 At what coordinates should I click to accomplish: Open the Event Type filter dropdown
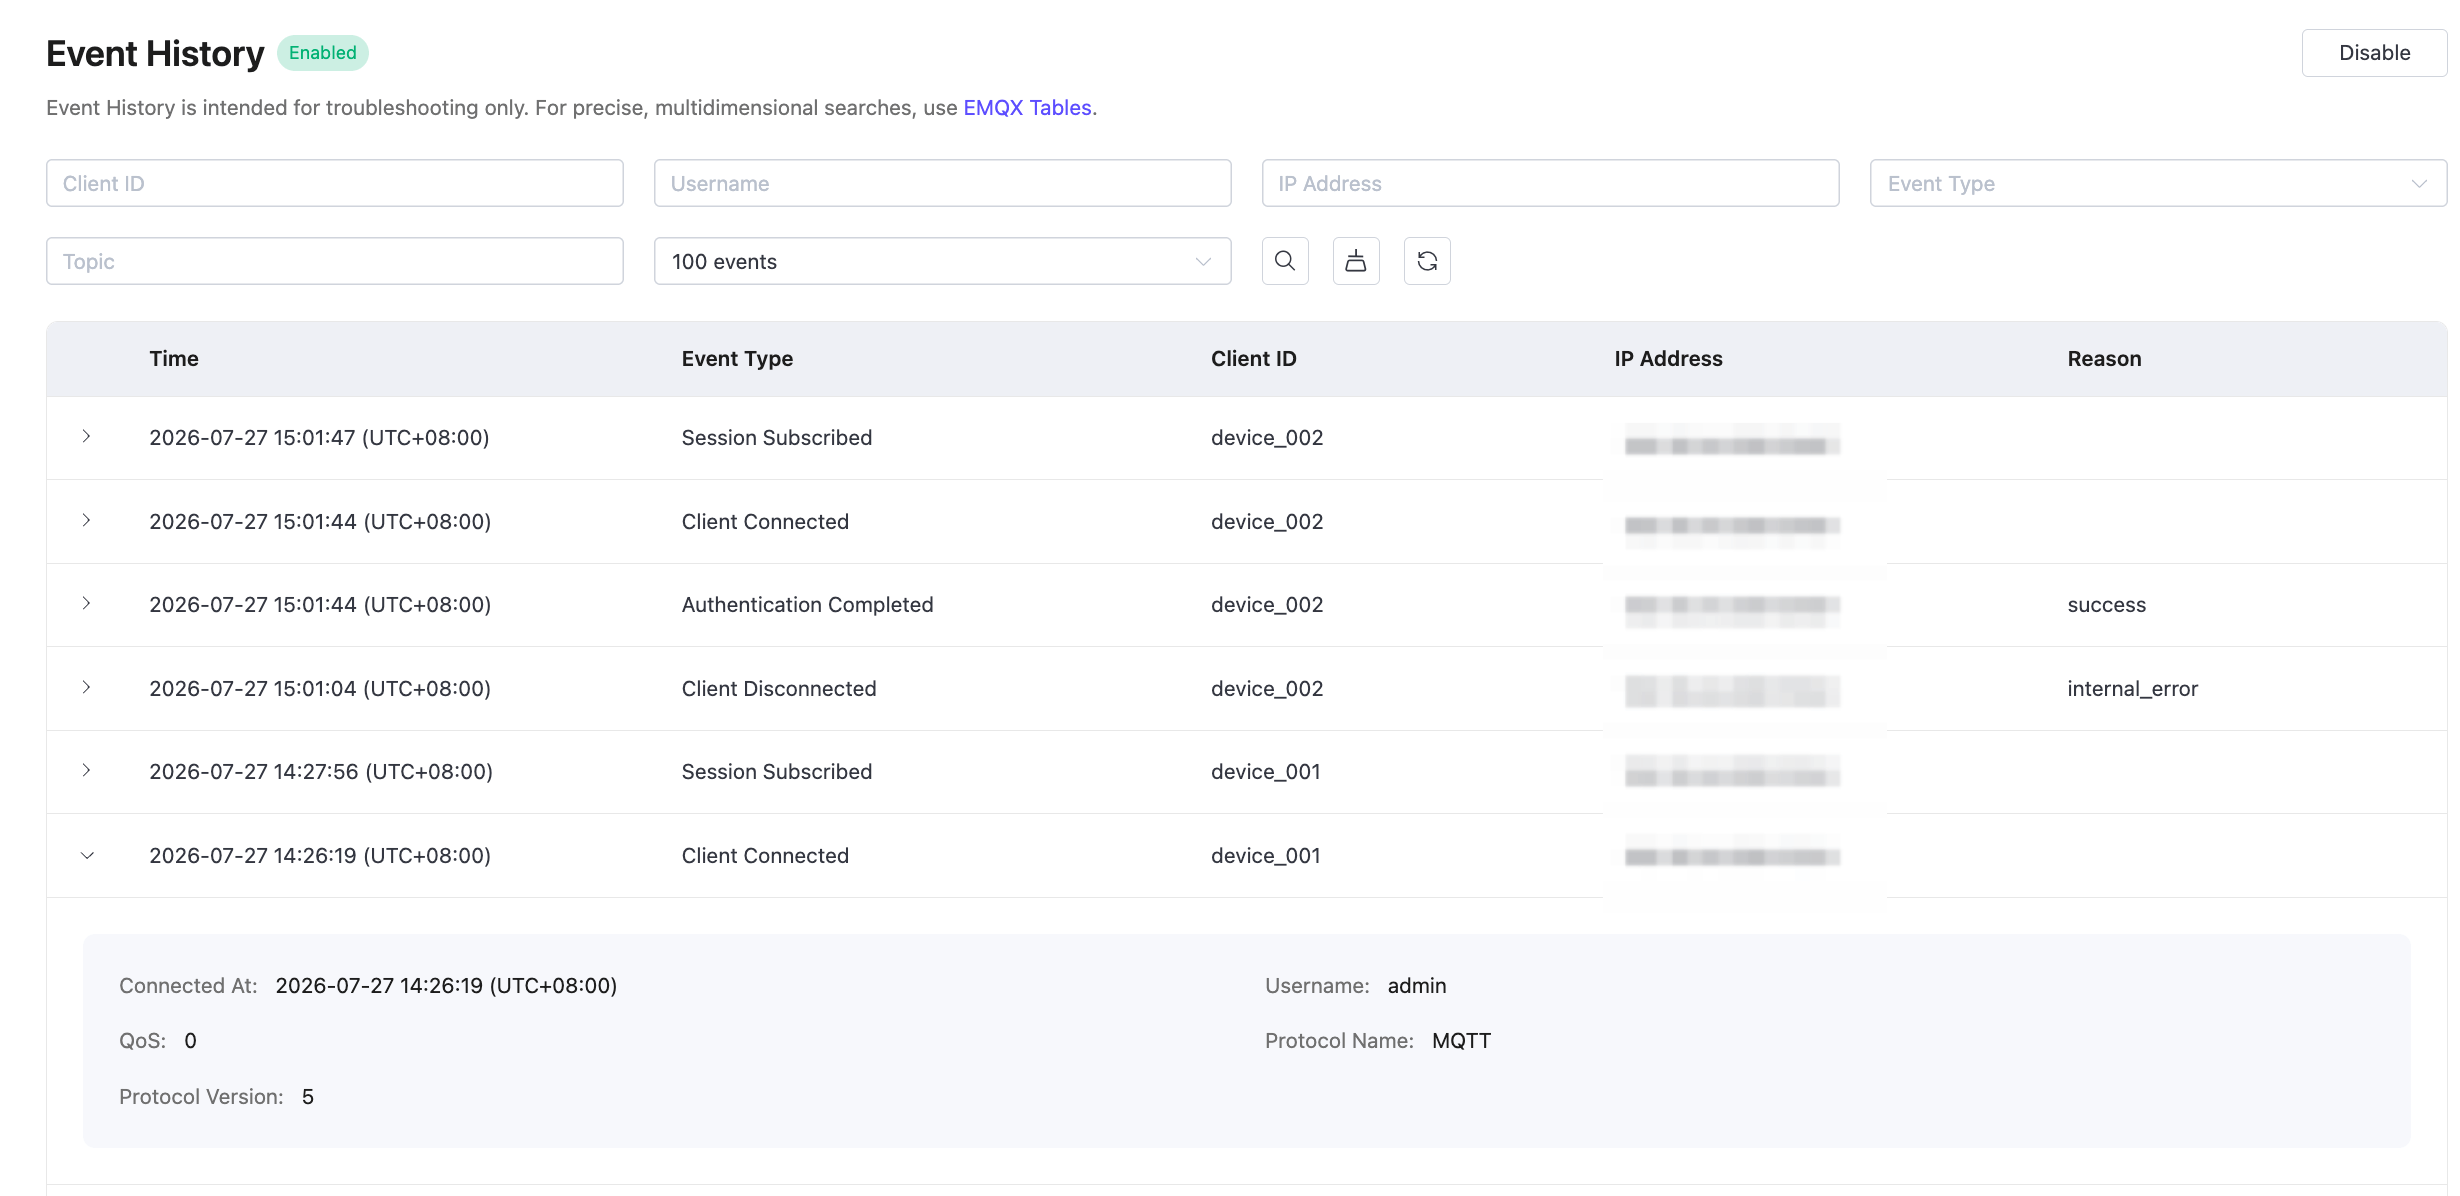(2158, 183)
